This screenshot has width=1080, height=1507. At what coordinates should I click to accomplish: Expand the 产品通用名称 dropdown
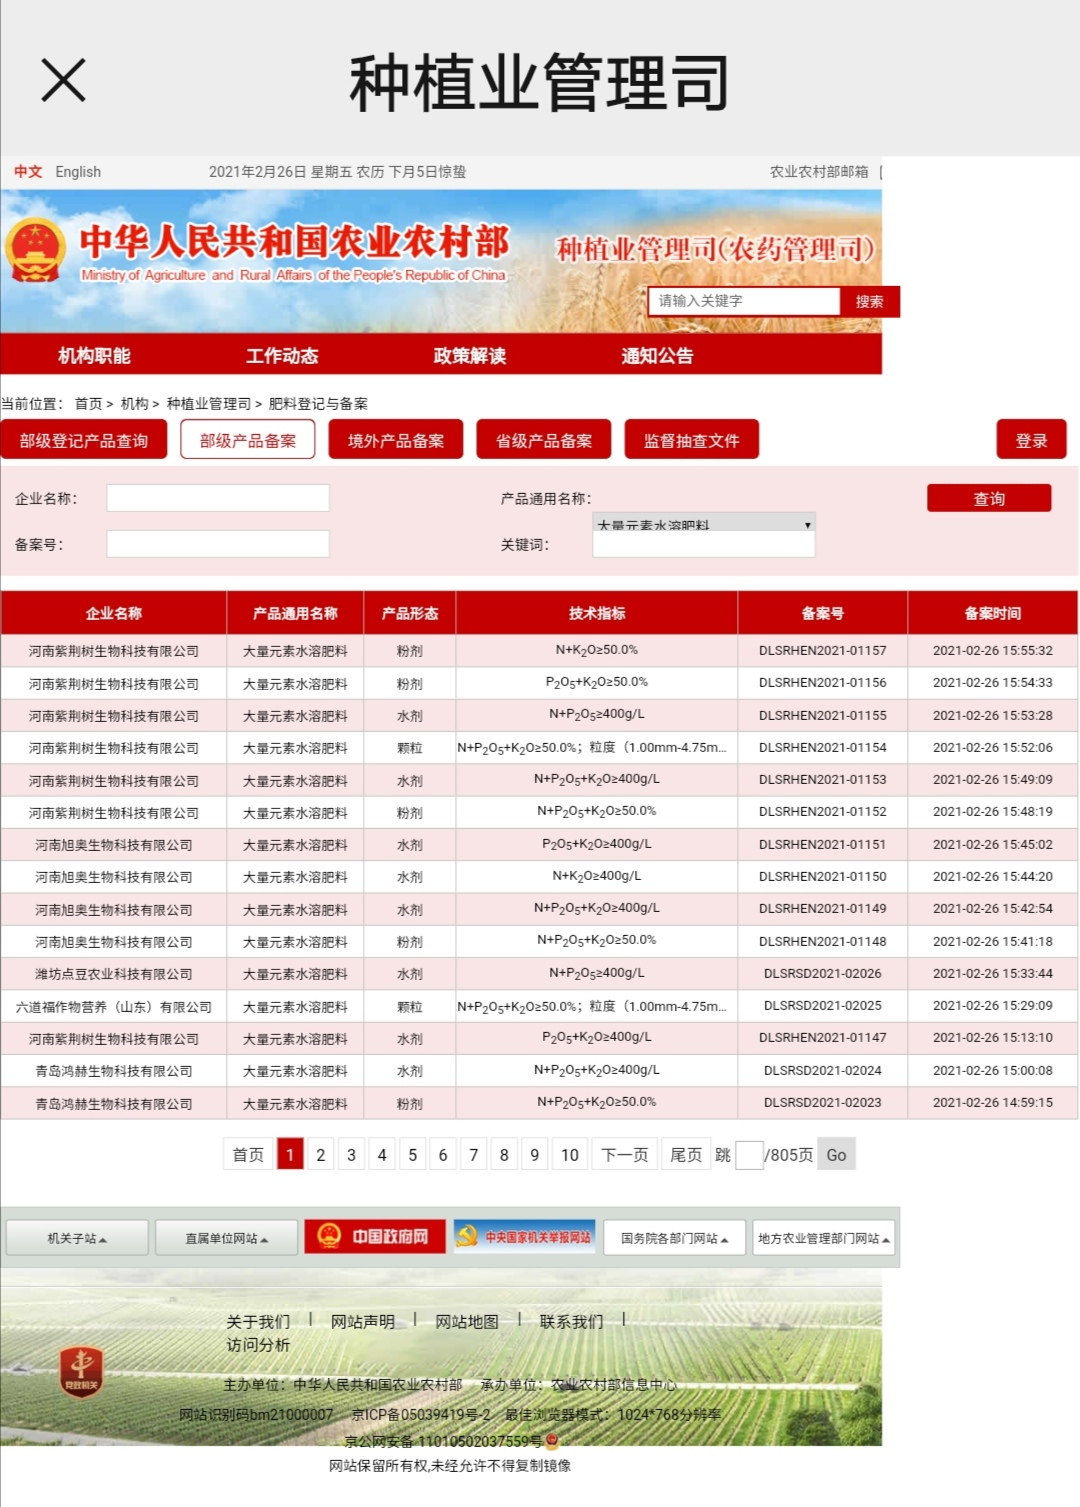pos(704,523)
